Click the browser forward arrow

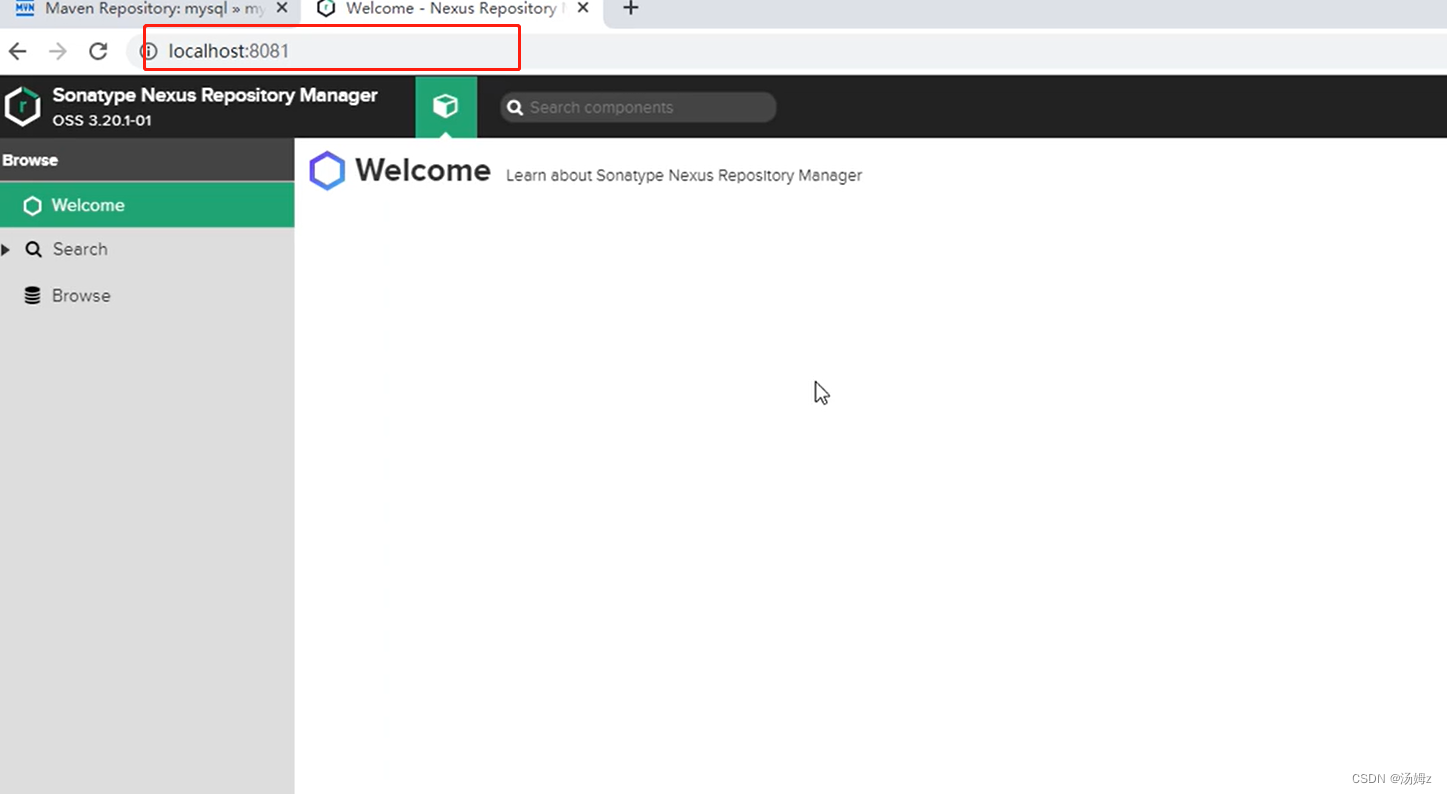58,51
